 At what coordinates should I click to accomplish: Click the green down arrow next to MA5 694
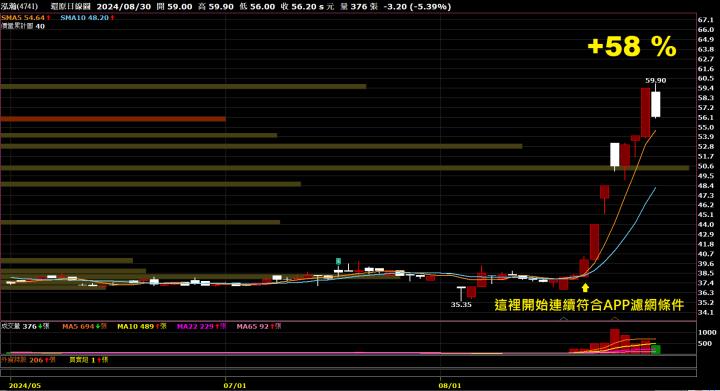pyautogui.click(x=98, y=326)
